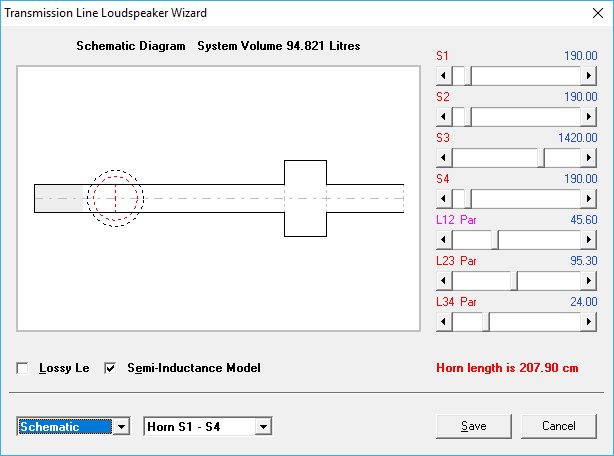614x456 pixels.
Task: Click the shaded closed-end segment of the line
Action: click(59, 198)
